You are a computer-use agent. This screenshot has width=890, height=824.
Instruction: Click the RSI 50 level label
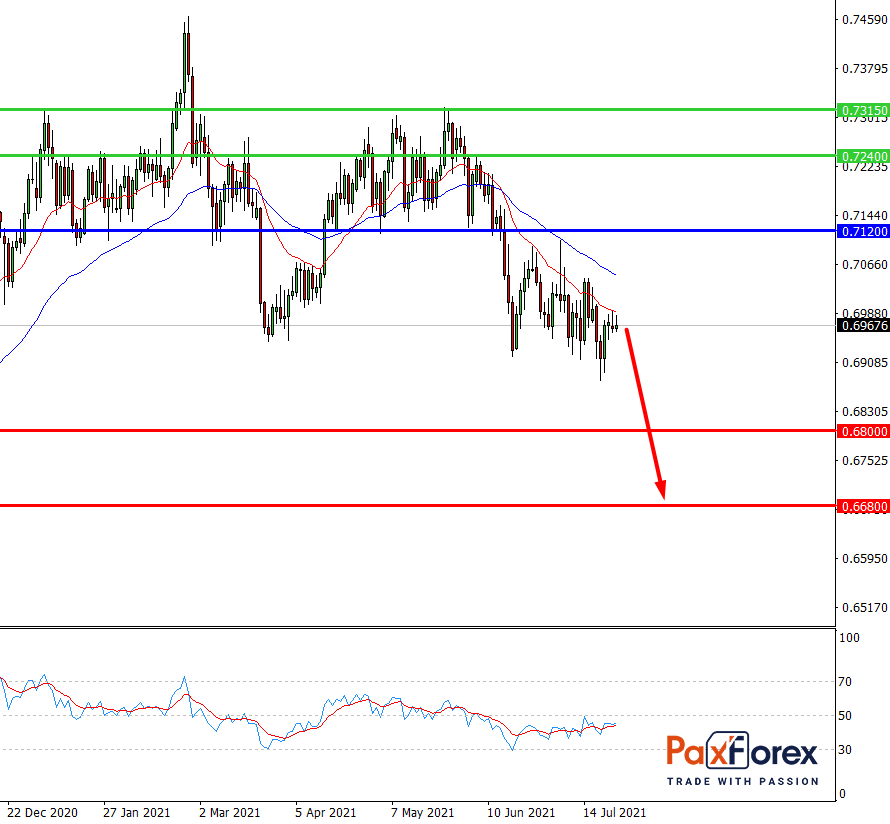pos(845,716)
